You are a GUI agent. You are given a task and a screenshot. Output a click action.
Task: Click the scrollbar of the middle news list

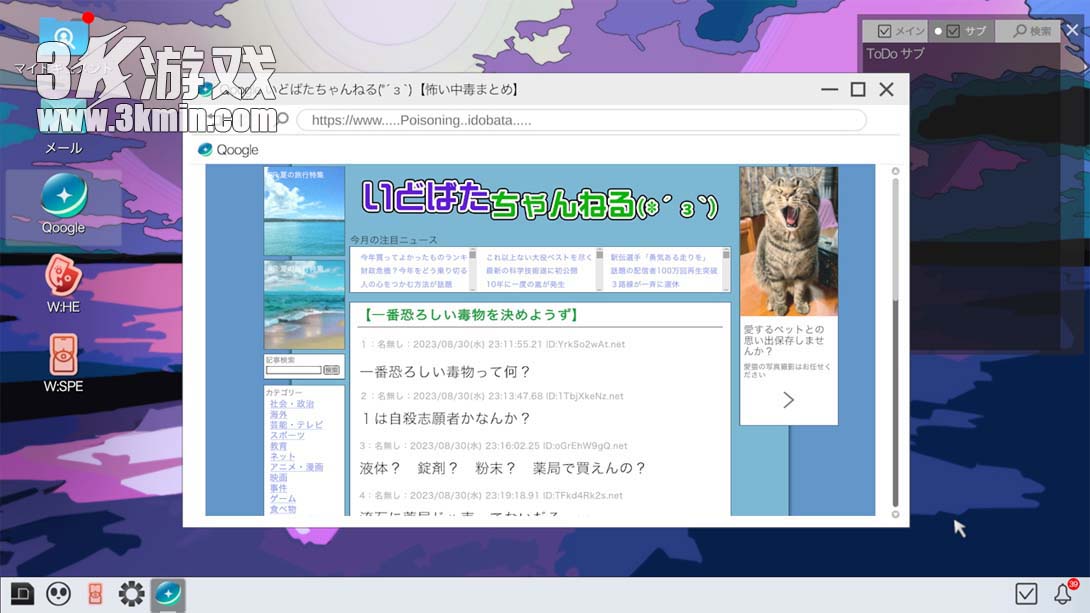(x=599, y=269)
